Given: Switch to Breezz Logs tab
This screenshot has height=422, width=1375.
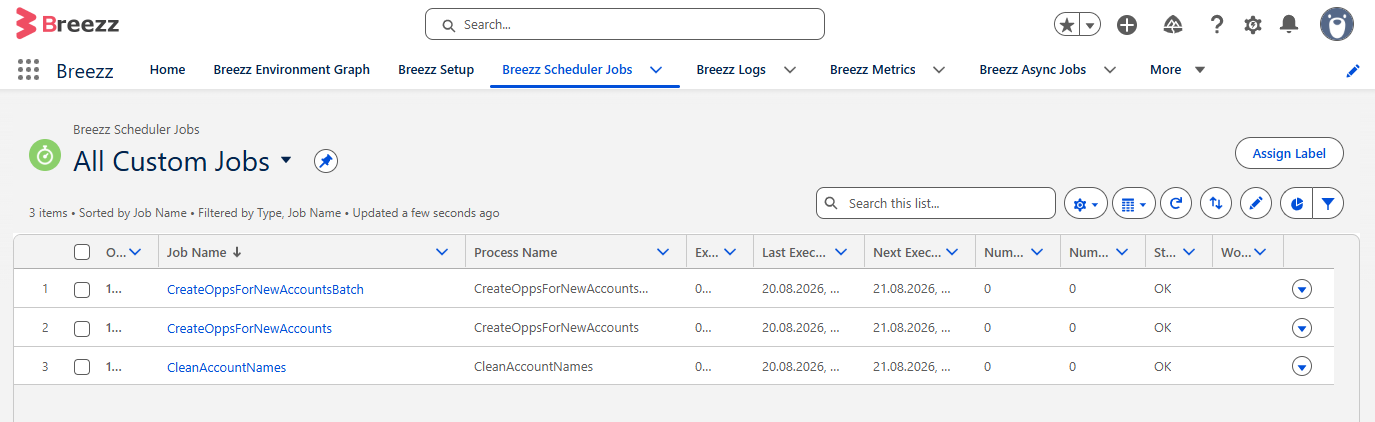Looking at the screenshot, I should click(731, 70).
